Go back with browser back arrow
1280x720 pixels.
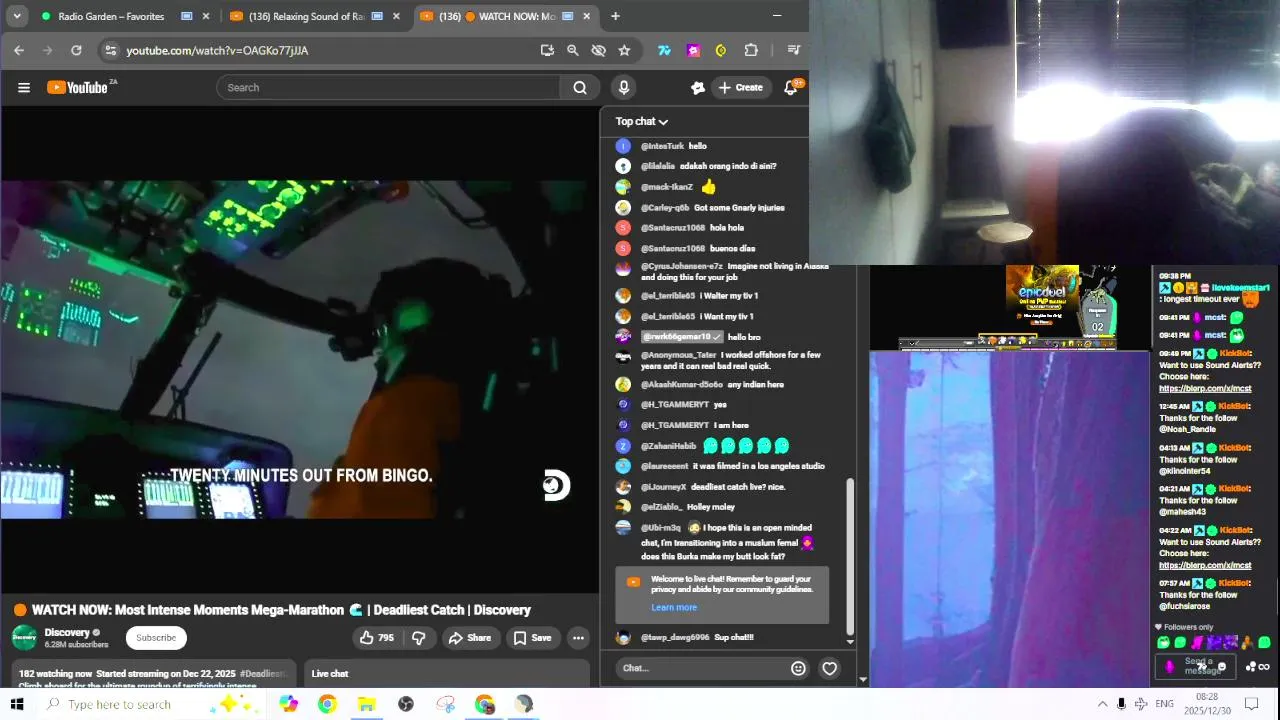[19, 50]
